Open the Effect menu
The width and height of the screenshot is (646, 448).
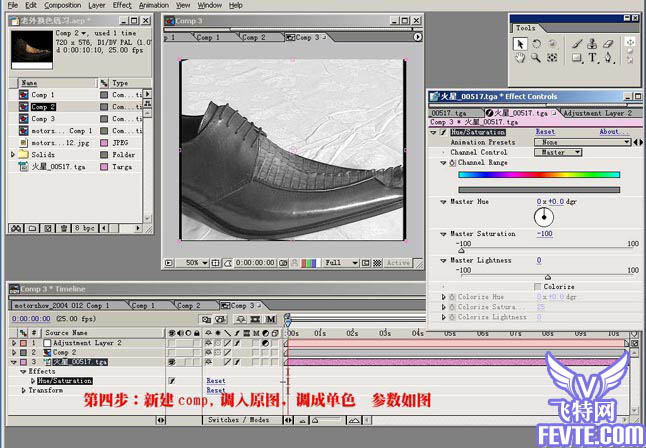point(122,5)
